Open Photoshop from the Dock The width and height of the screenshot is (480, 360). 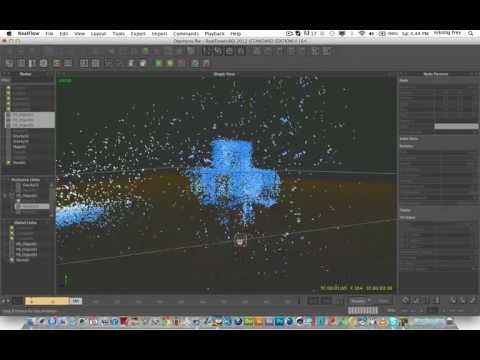279,322
